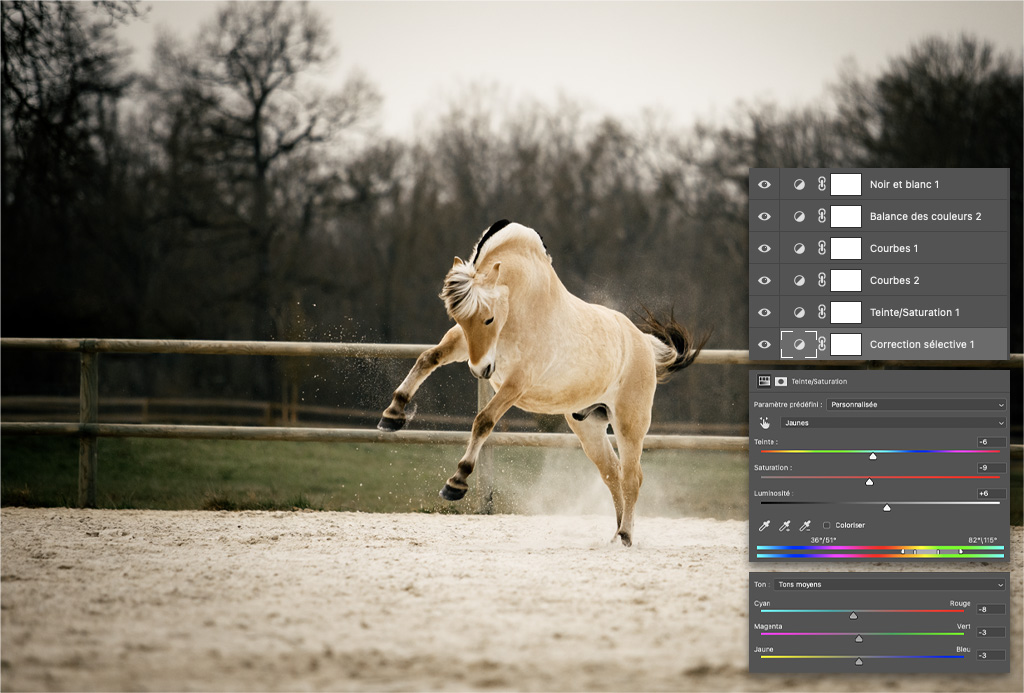This screenshot has width=1024, height=693.
Task: Select the Correction sélective 1 layer name
Action: pos(921,345)
